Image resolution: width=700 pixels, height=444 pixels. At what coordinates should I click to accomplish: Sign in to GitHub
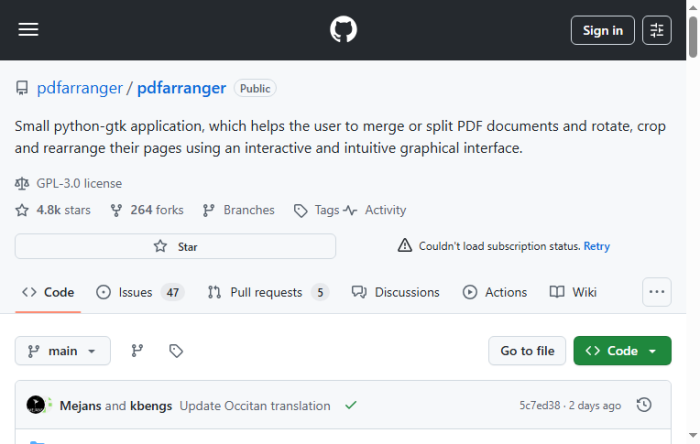click(x=603, y=30)
